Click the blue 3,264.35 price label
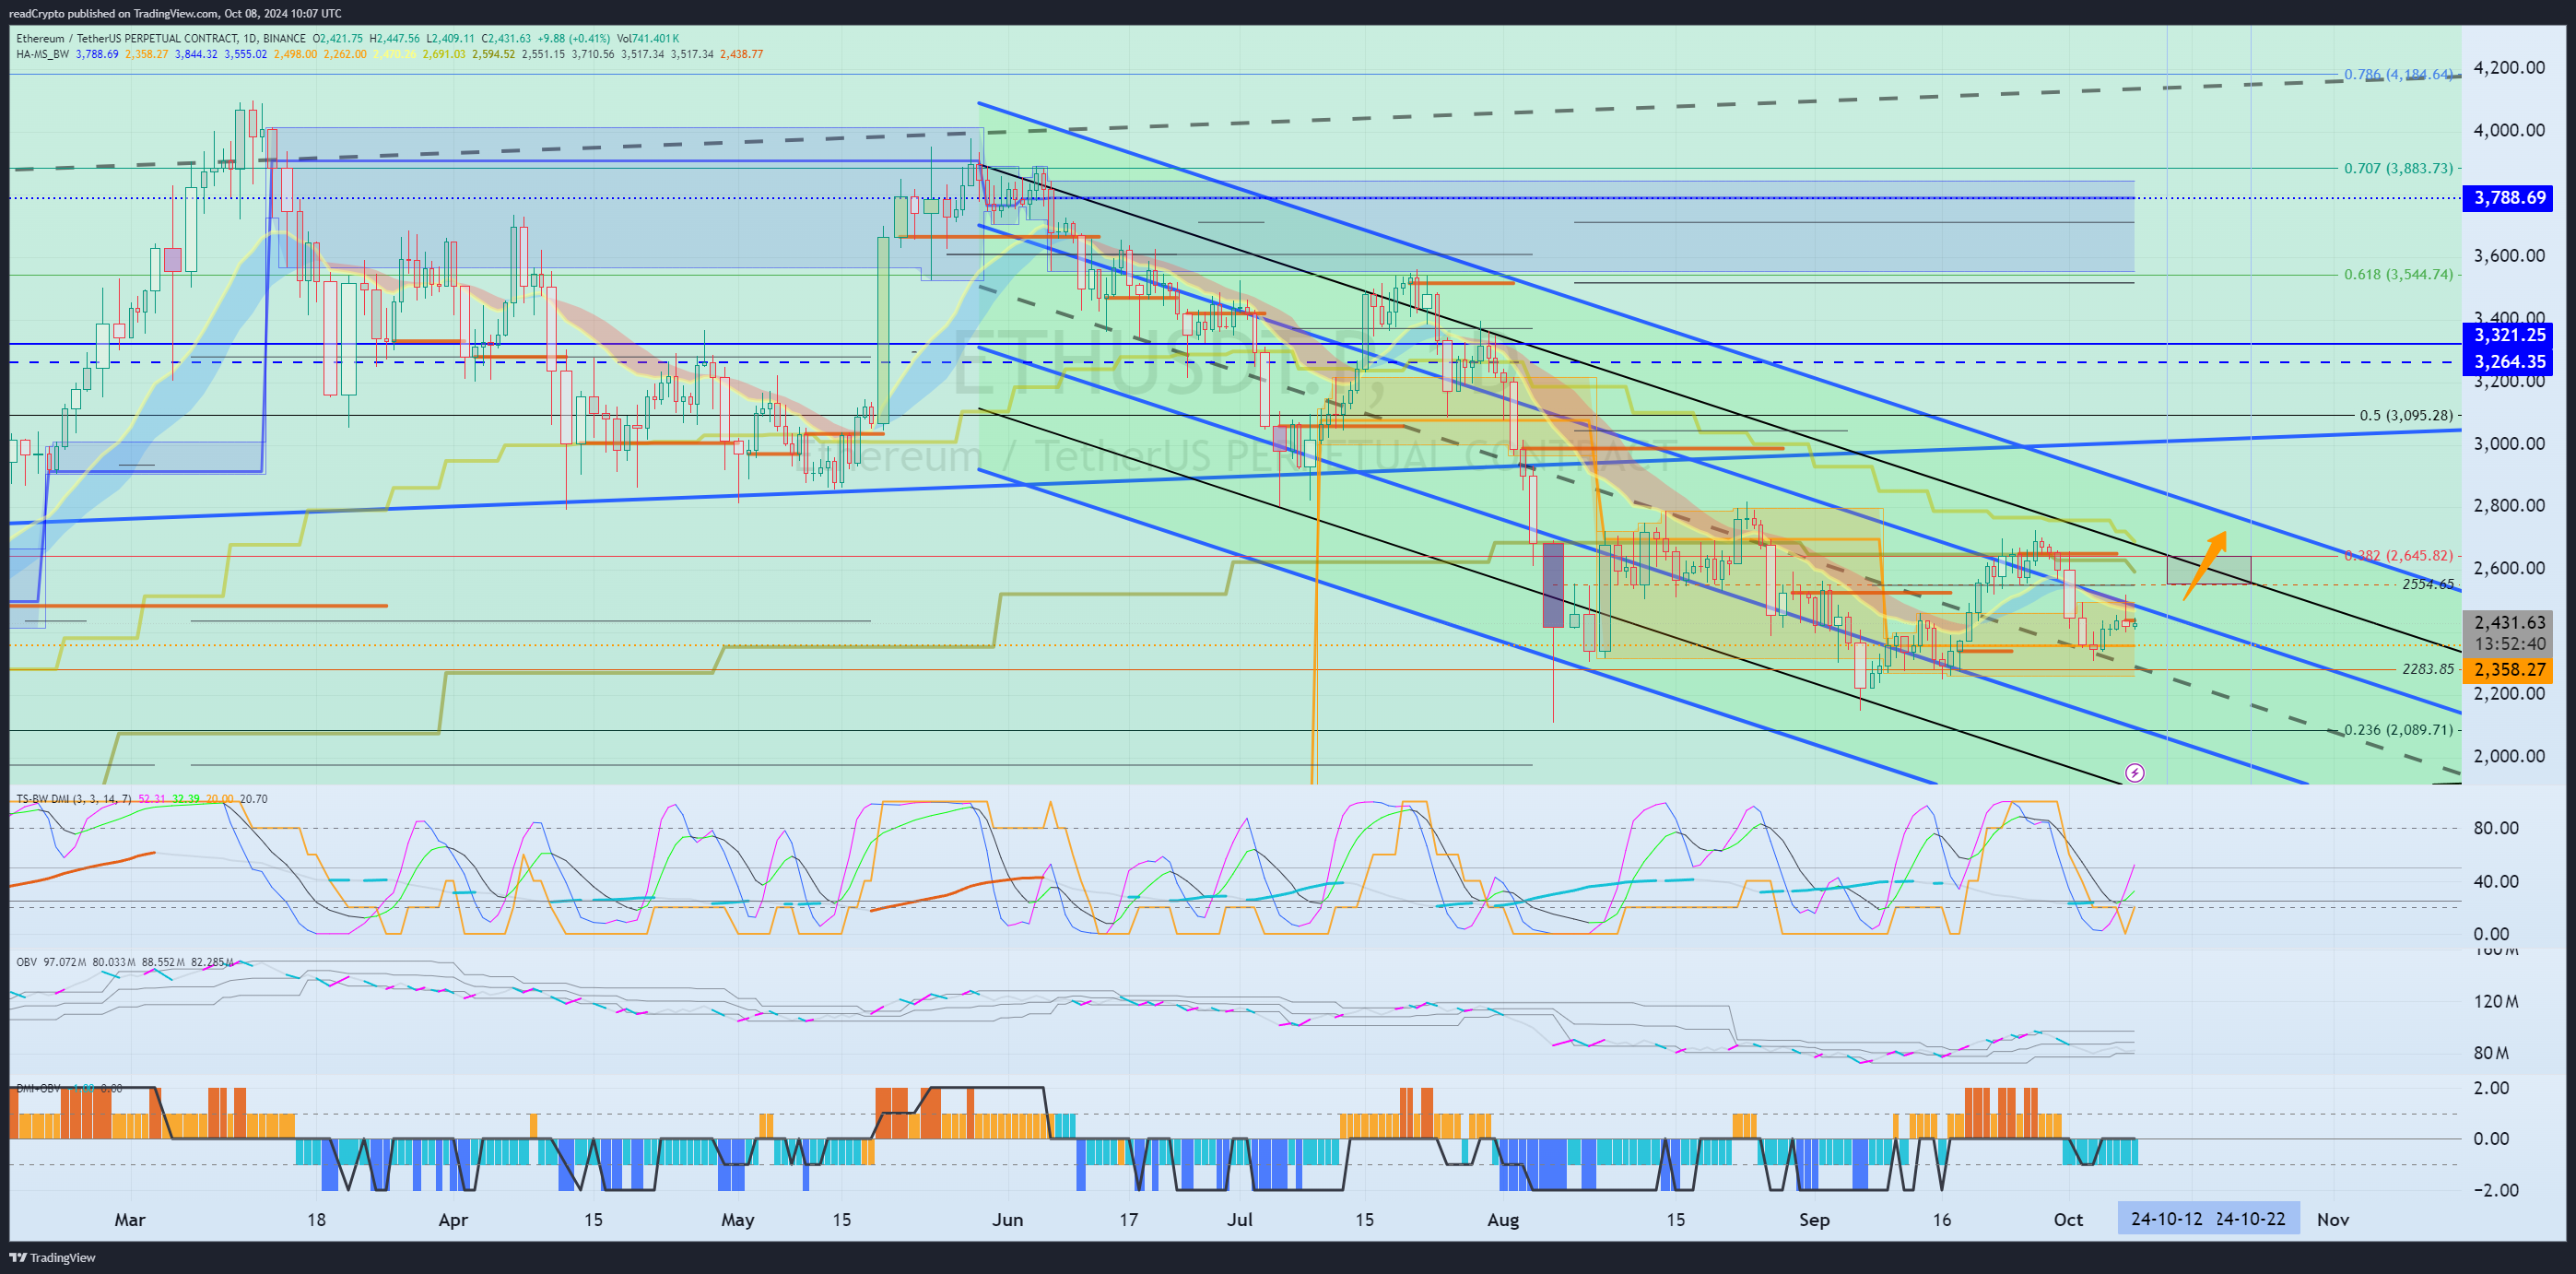The height and width of the screenshot is (1274, 2576). (2509, 362)
